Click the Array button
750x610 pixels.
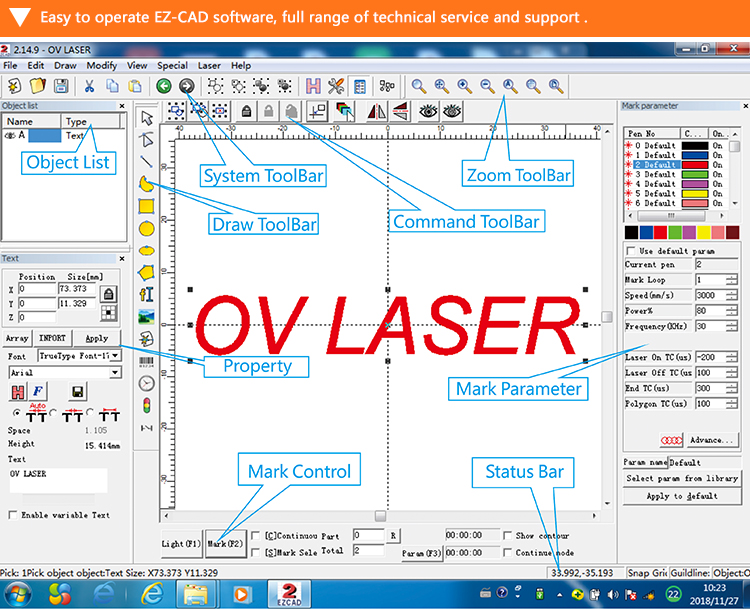[x=17, y=338]
